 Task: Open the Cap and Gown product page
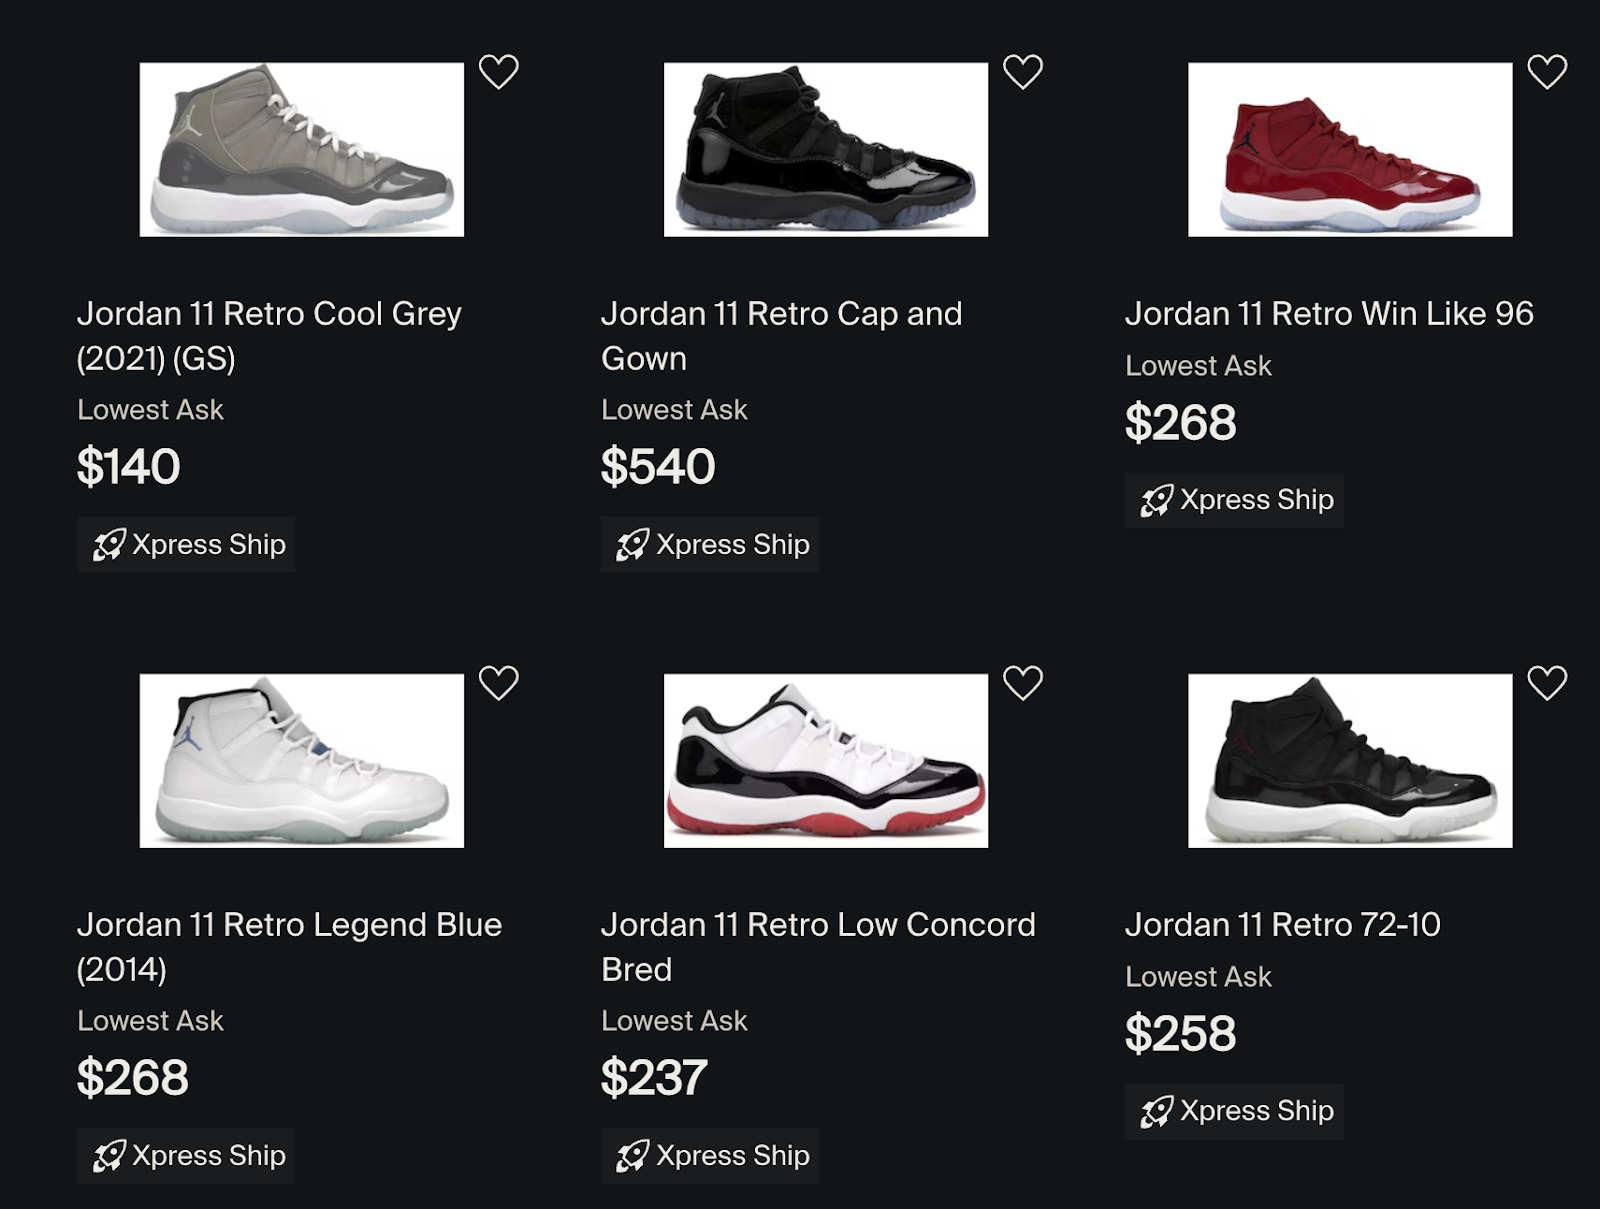pyautogui.click(x=781, y=334)
